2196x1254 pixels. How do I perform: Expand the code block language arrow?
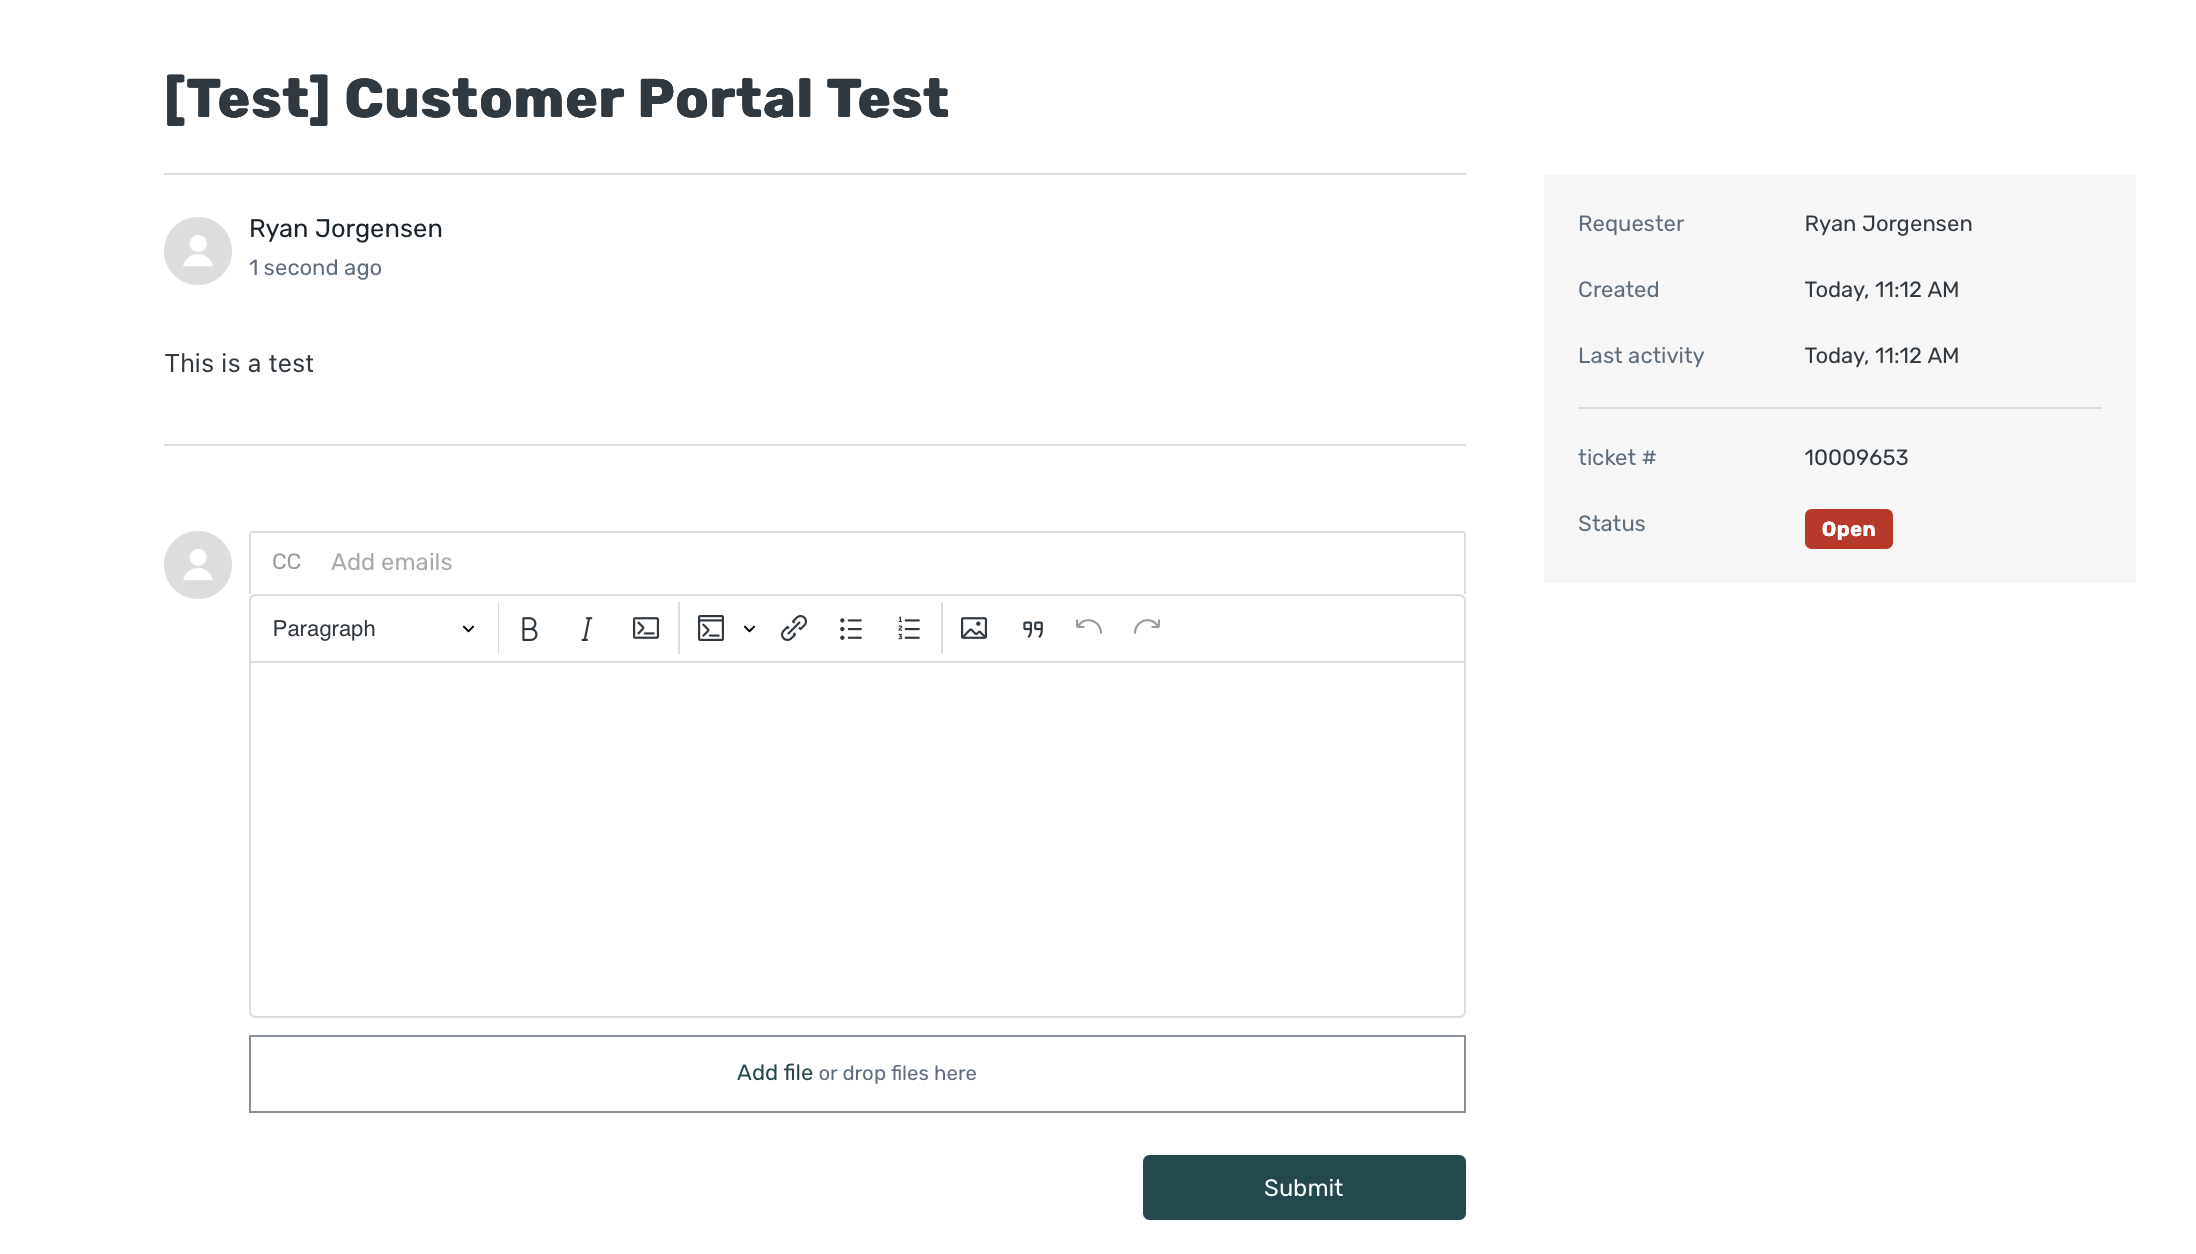pos(749,629)
